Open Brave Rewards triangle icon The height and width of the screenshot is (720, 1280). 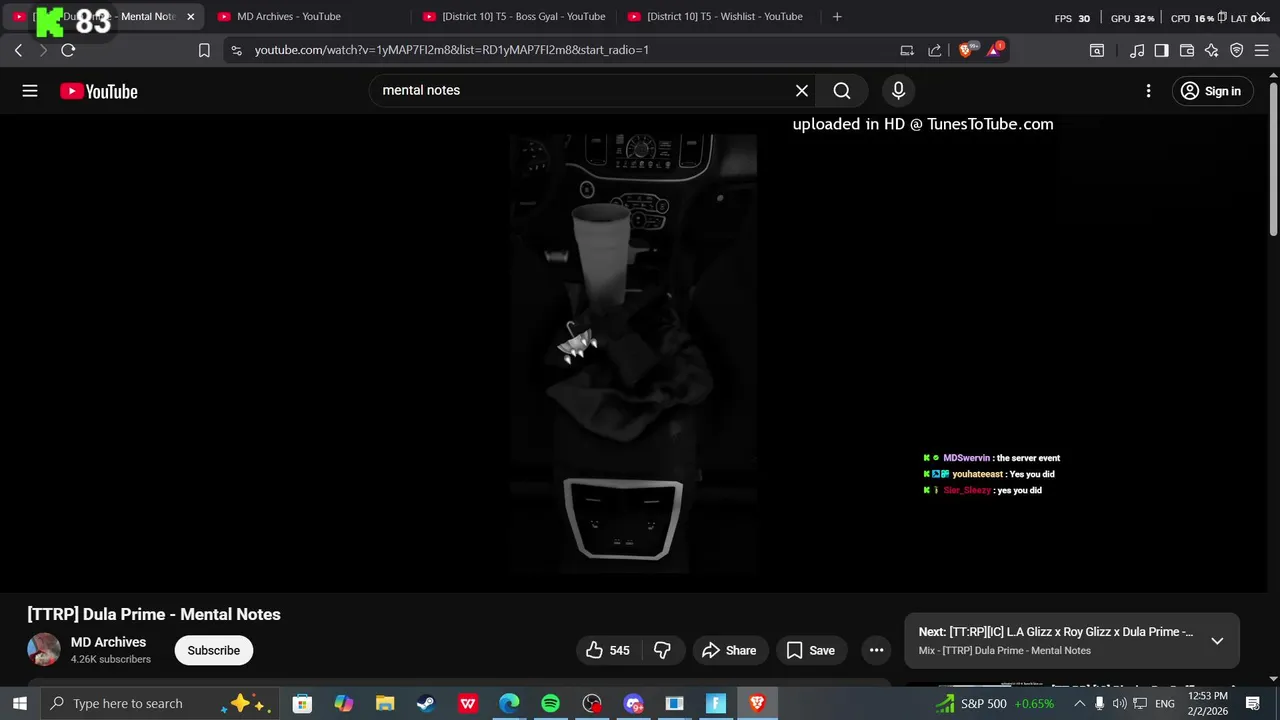[x=994, y=50]
